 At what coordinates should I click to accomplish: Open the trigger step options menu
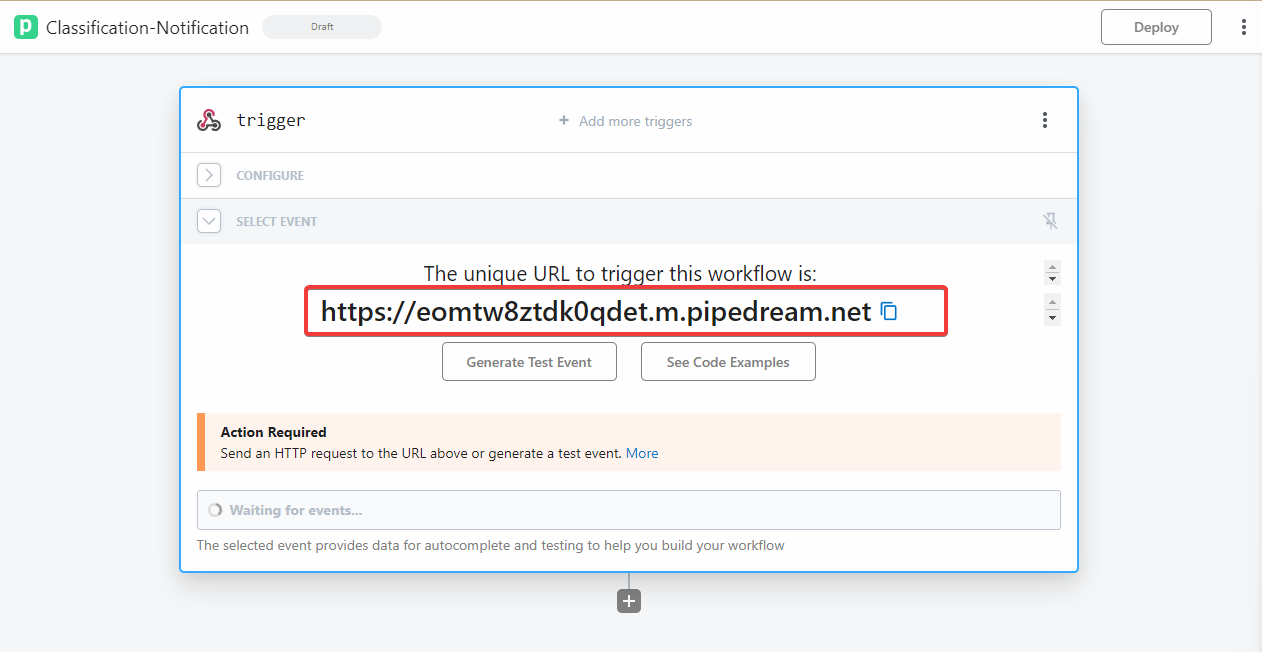[1044, 121]
